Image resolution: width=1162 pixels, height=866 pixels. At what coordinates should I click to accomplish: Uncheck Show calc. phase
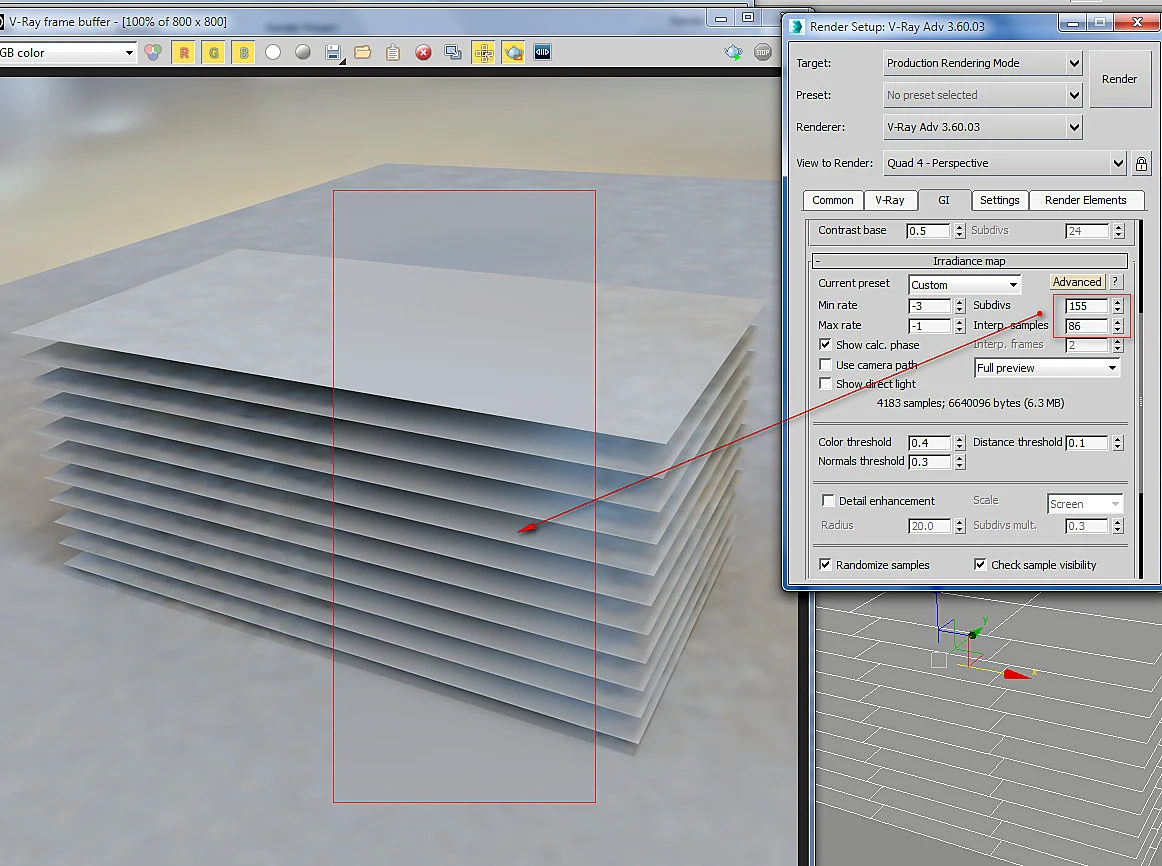tap(825, 344)
